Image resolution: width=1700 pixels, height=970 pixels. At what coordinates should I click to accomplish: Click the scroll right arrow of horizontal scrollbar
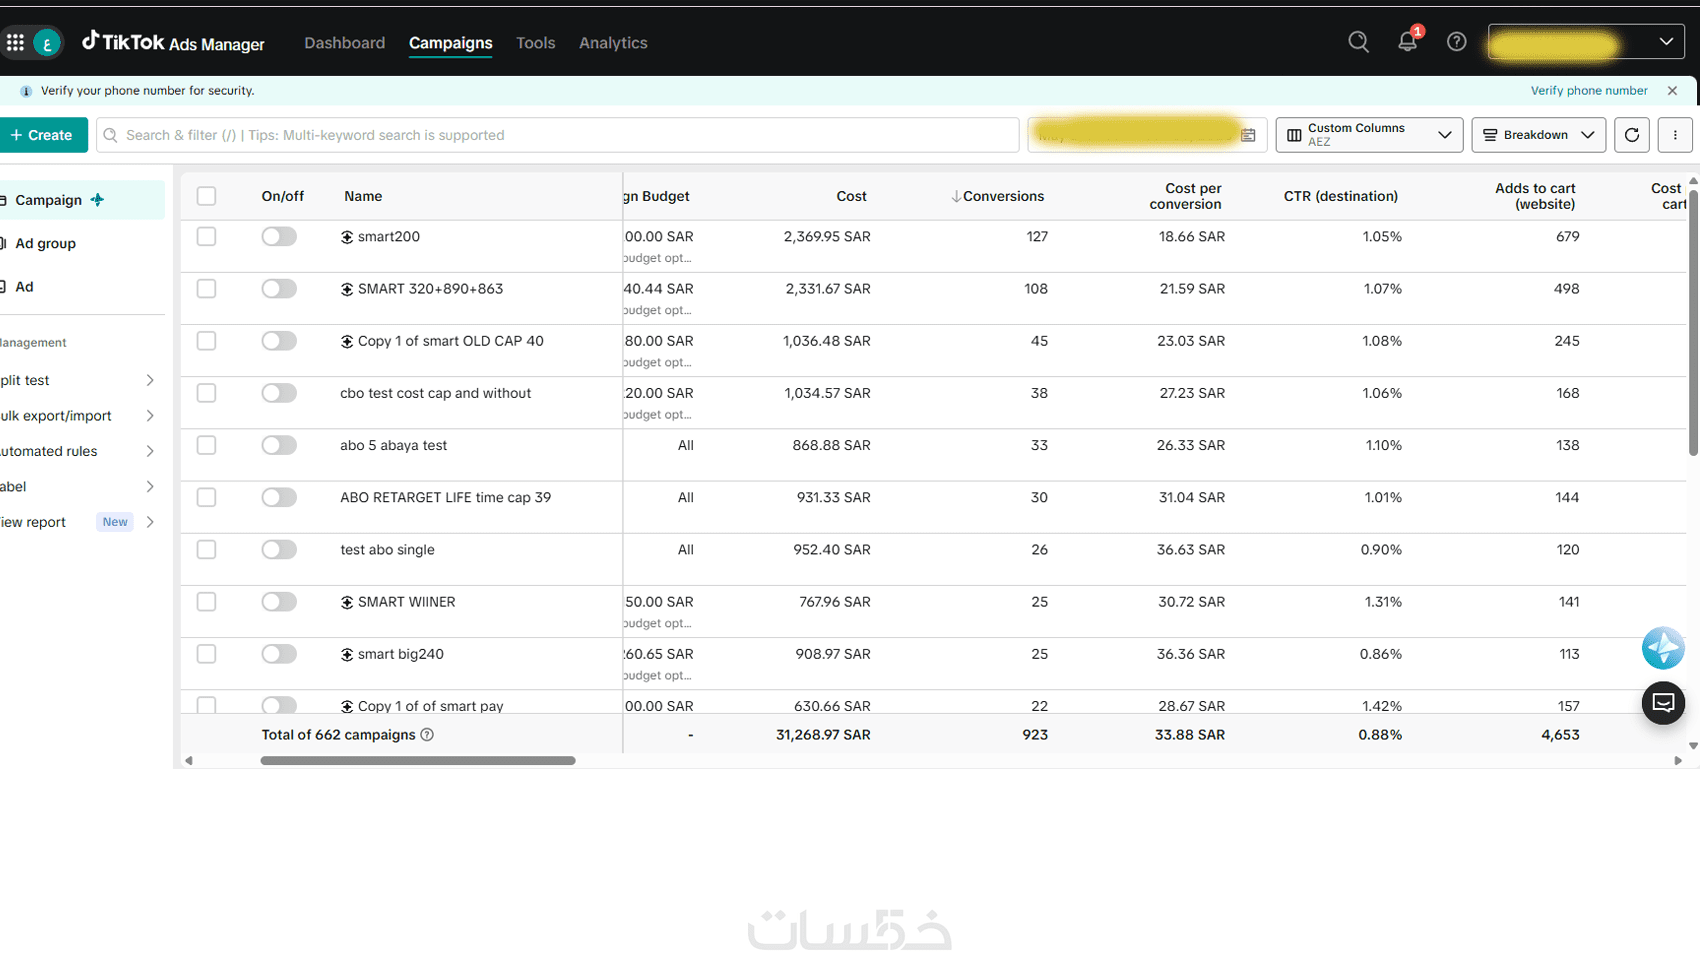(1678, 761)
